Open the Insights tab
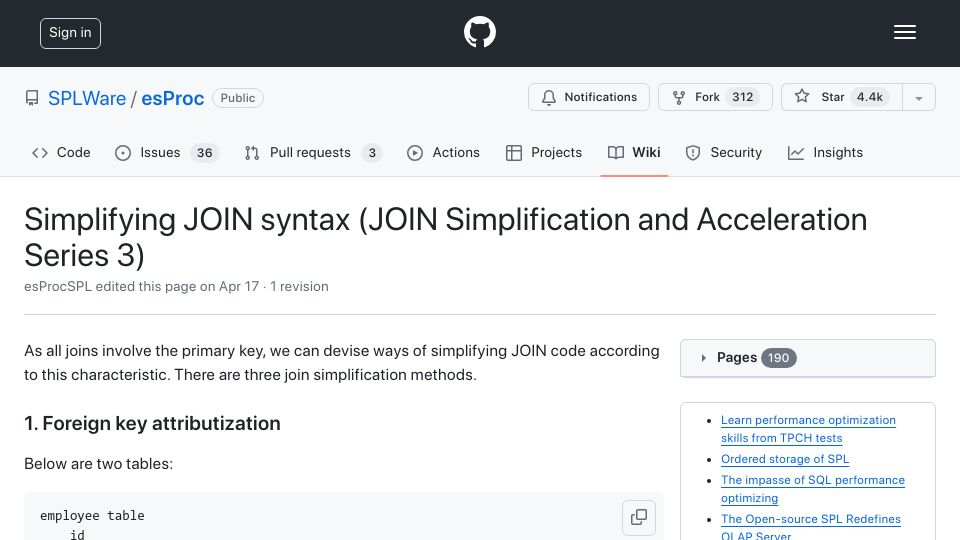 point(825,152)
